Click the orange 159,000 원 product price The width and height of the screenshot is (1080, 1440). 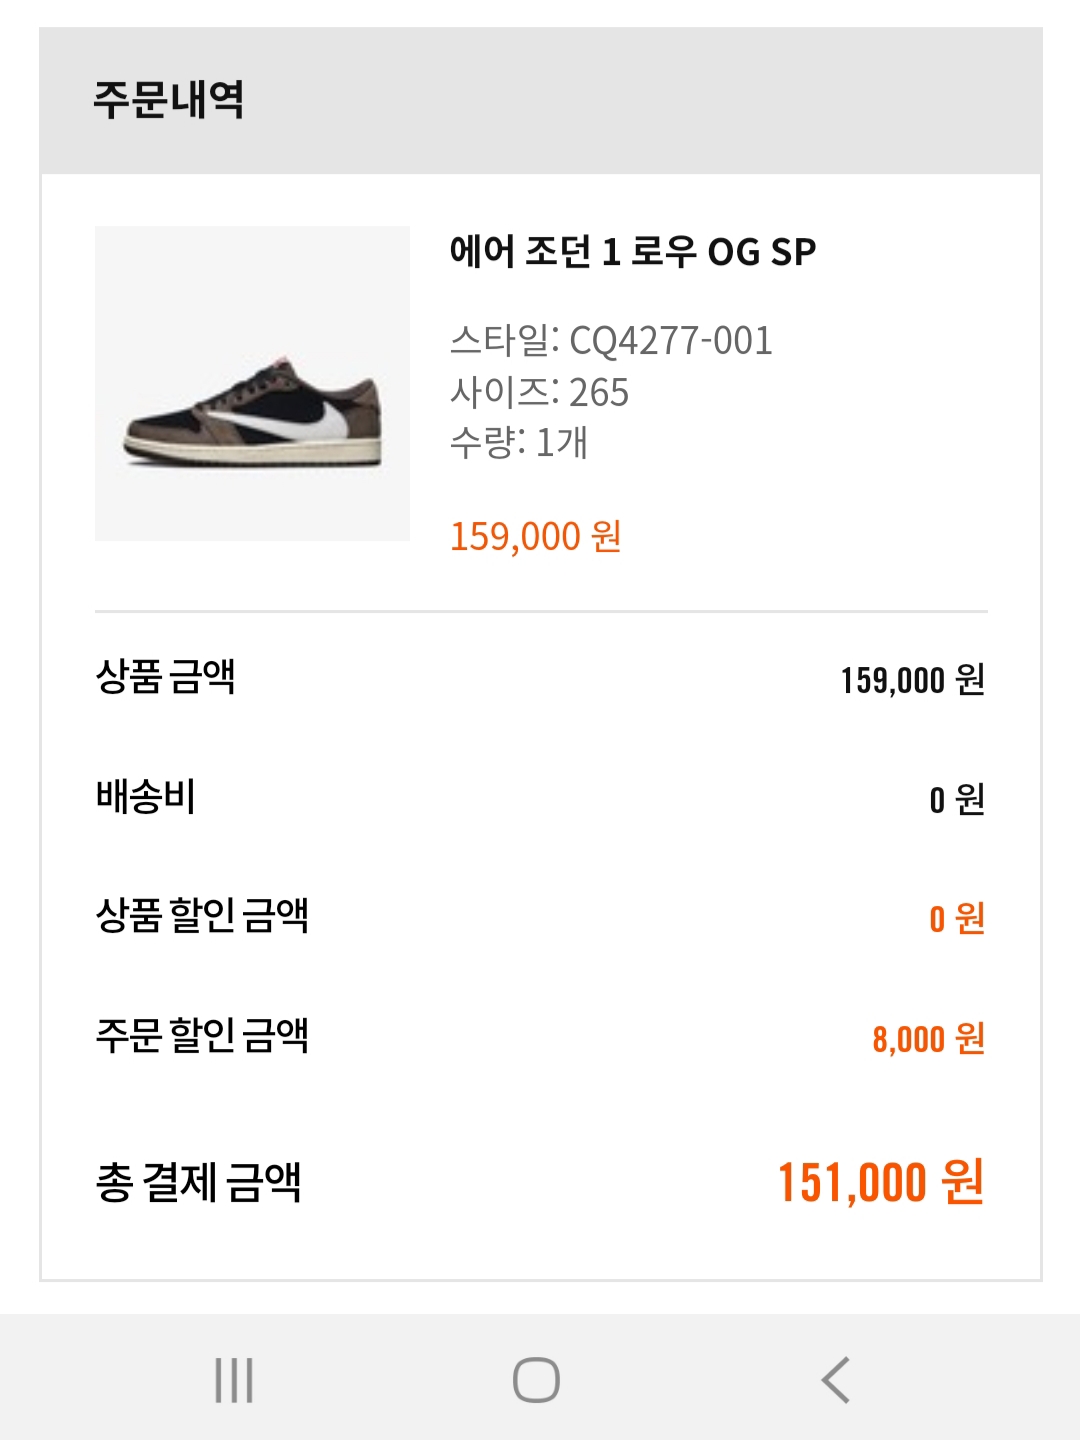pyautogui.click(x=535, y=537)
